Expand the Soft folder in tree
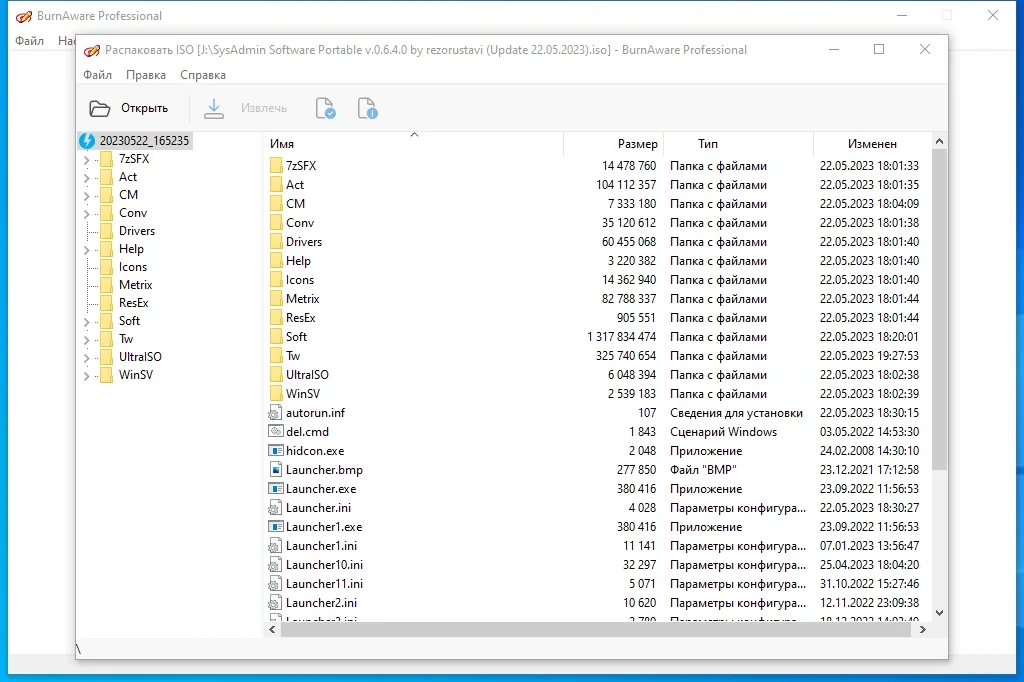 tap(86, 321)
